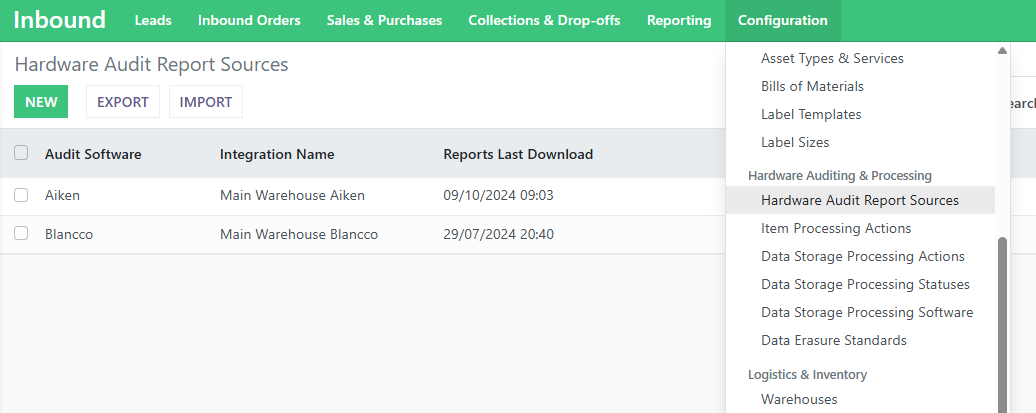Click the Configuration menu scrollbar thumb

[1002, 324]
